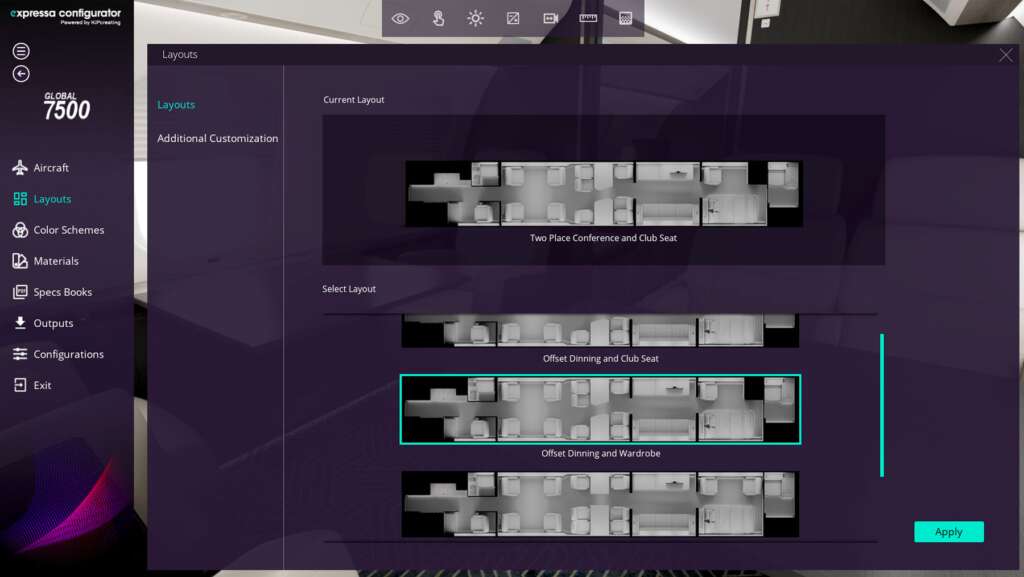
Task: Close the Layouts panel
Action: coord(1005,55)
